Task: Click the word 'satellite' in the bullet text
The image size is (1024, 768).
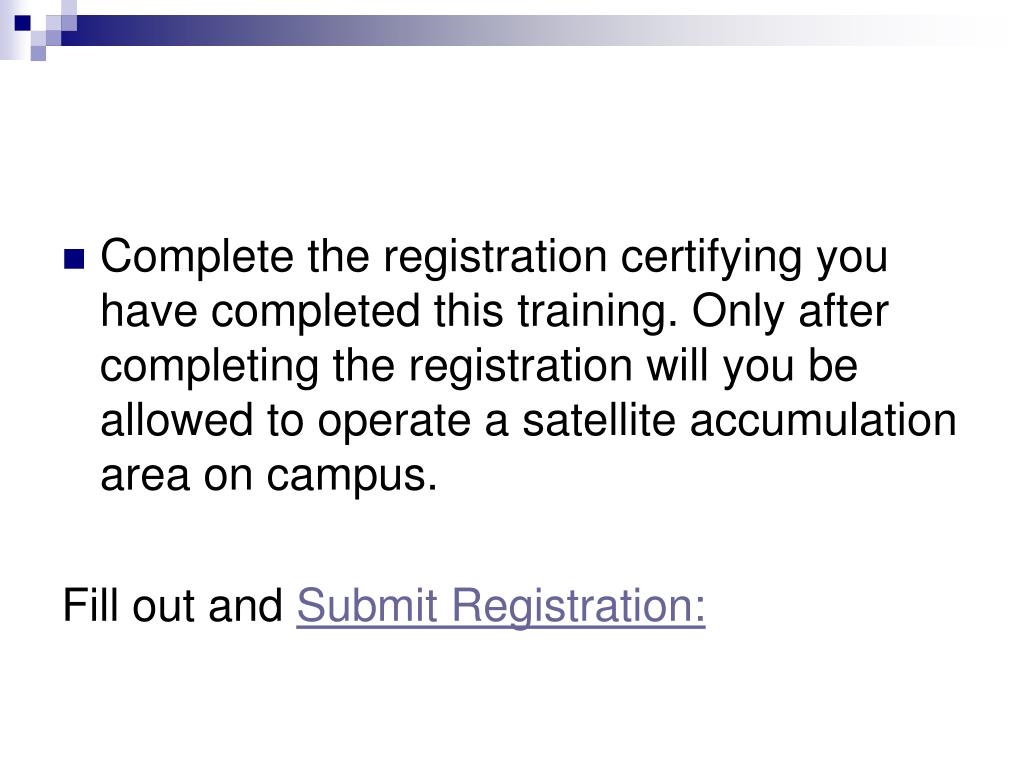Action: click(x=598, y=420)
